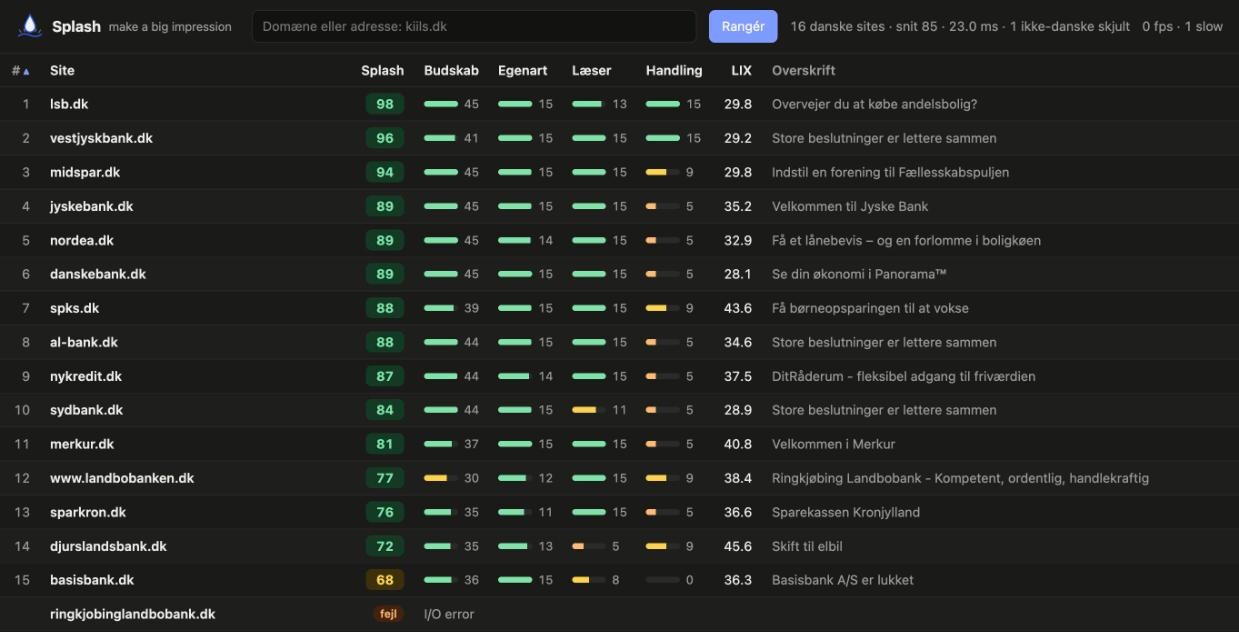Click the 'make a big impression' tagline
Image resolution: width=1239 pixels, height=632 pixels.
tap(170, 27)
